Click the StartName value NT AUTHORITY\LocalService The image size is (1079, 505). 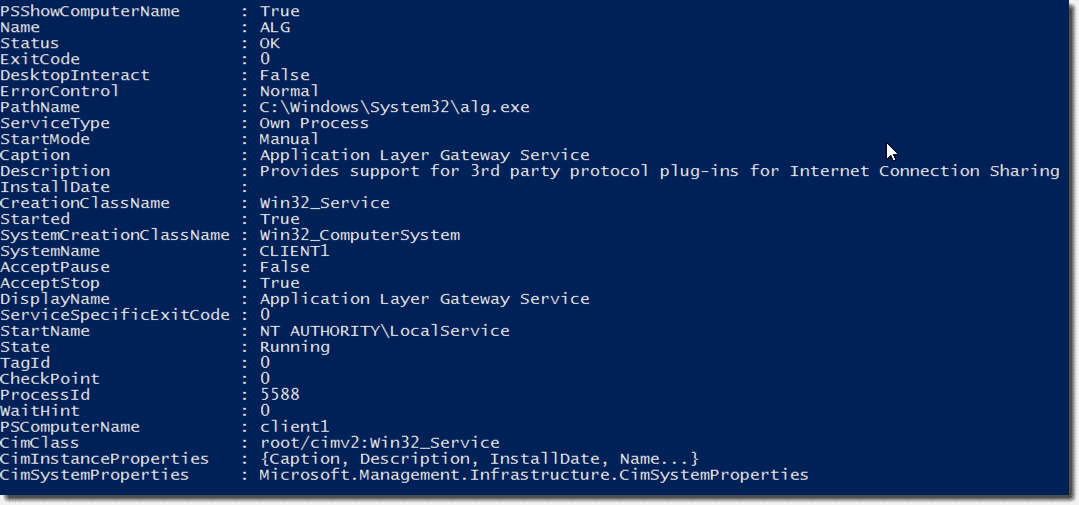384,331
